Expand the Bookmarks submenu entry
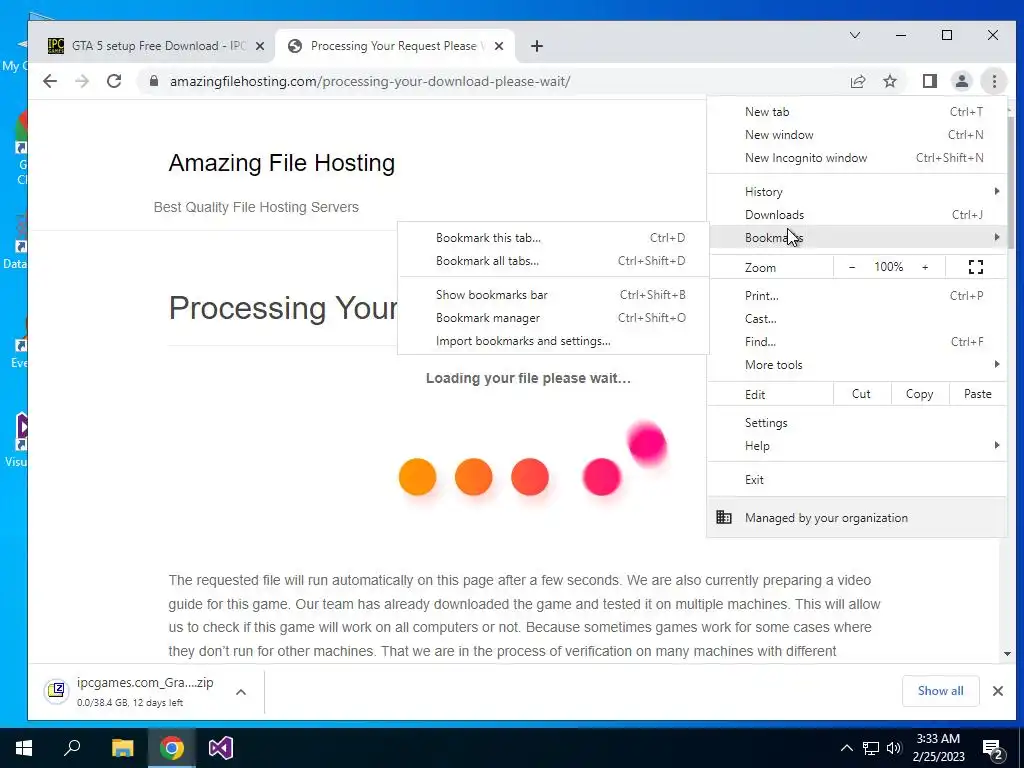Screen dimensions: 1024x768 [857, 237]
